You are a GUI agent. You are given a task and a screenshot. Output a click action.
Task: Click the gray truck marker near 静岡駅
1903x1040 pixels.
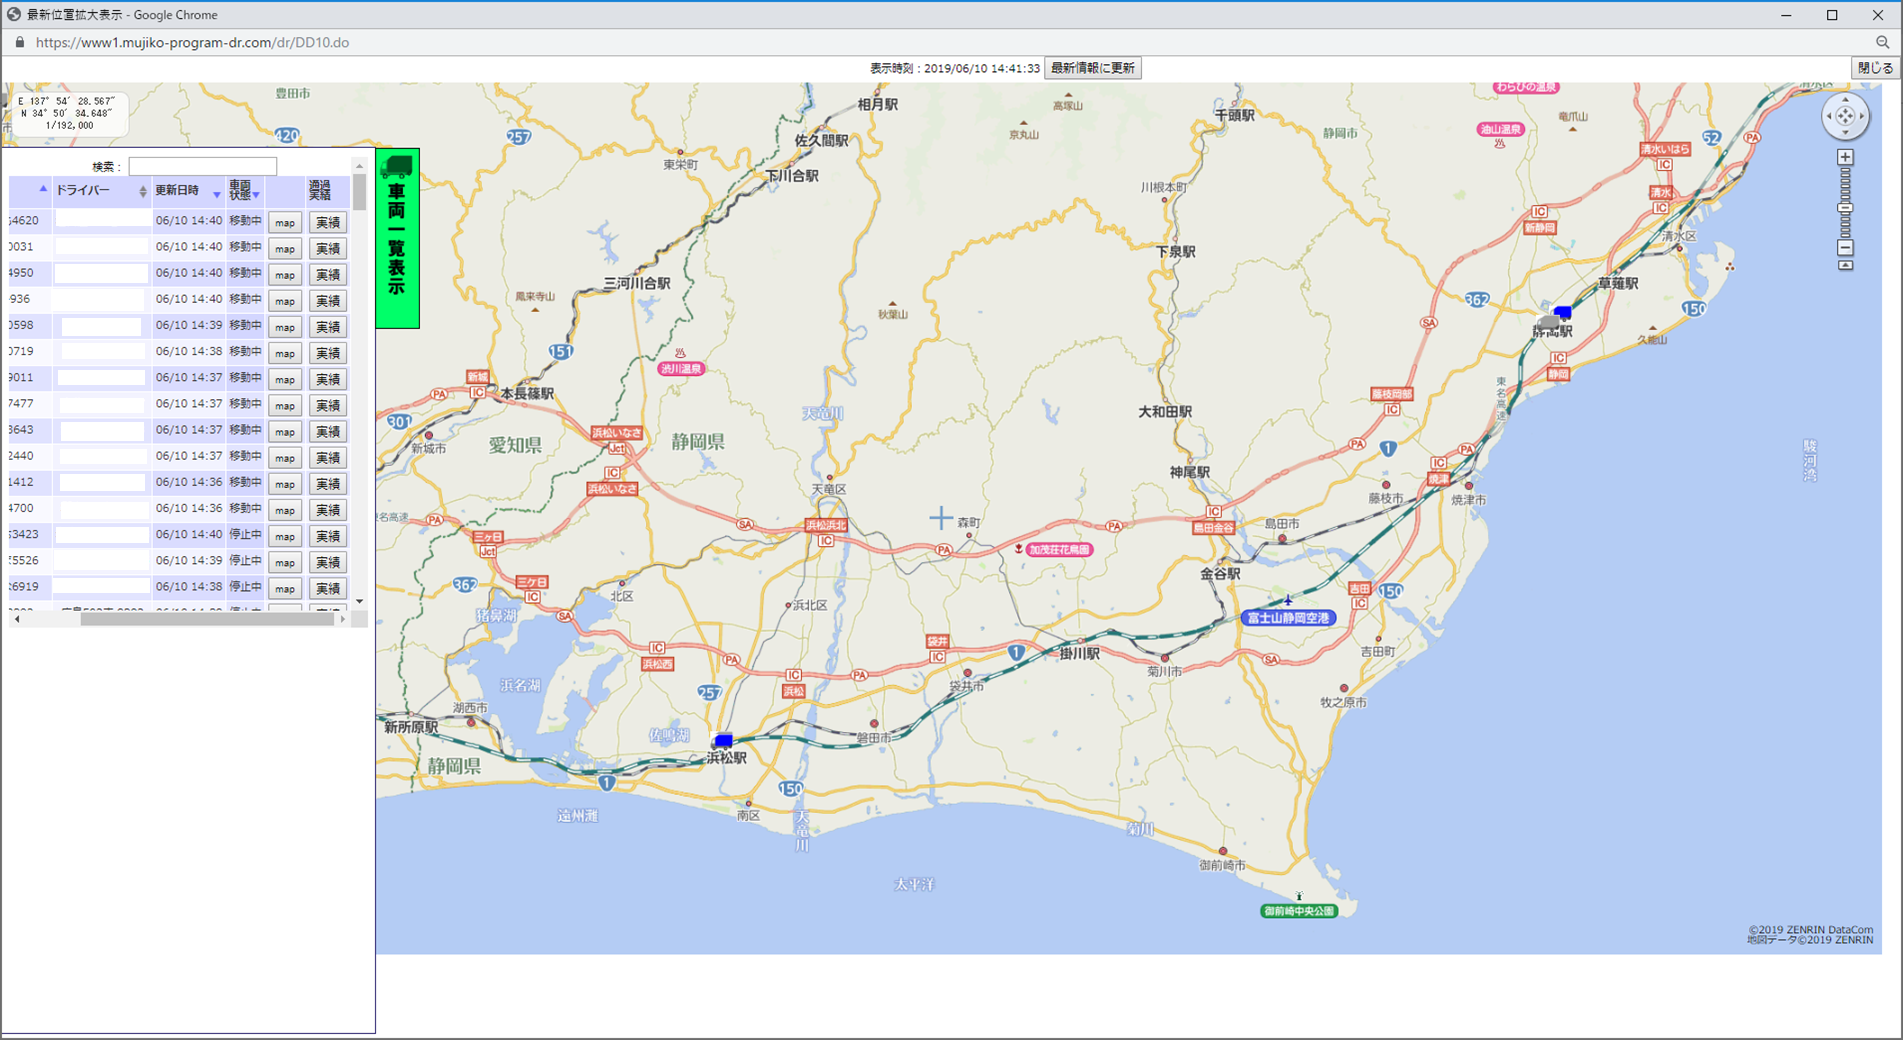pyautogui.click(x=1548, y=323)
